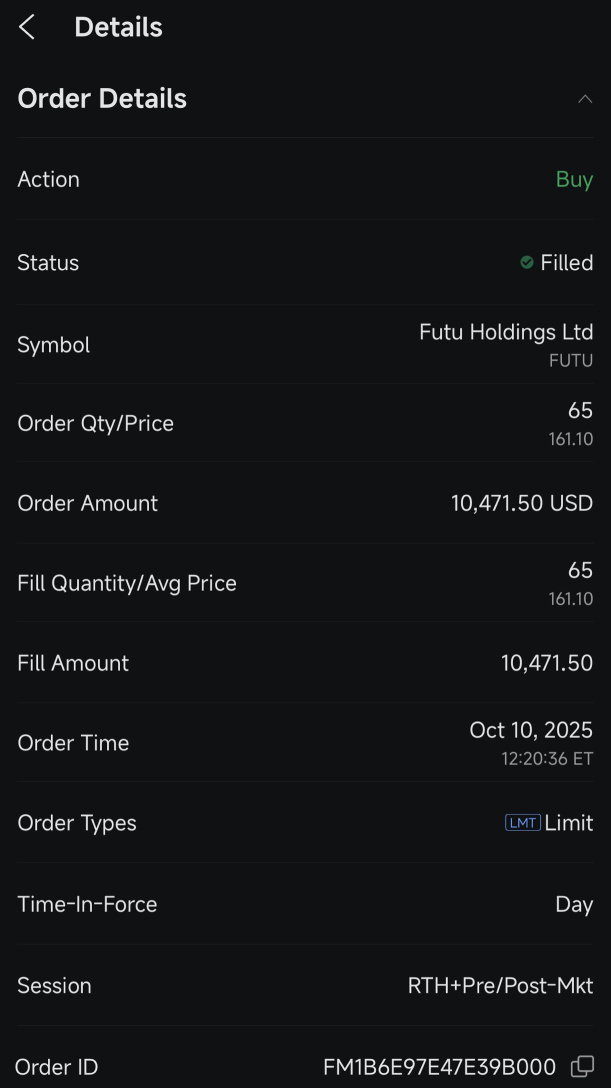Tap the green Filled status checkmark icon
This screenshot has height=1088, width=611.
[527, 262]
